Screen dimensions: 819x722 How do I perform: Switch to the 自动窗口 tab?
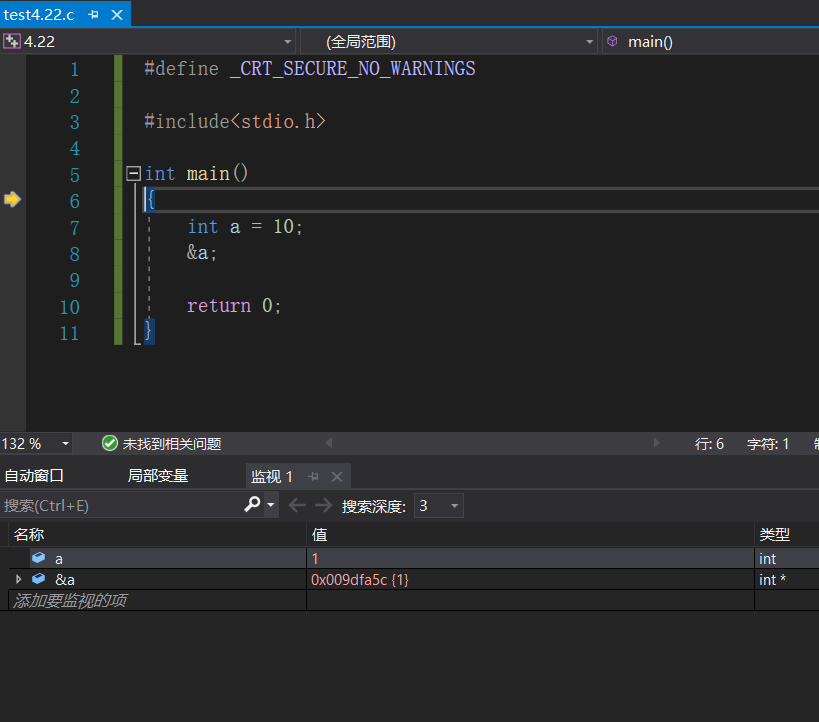[x=34, y=476]
